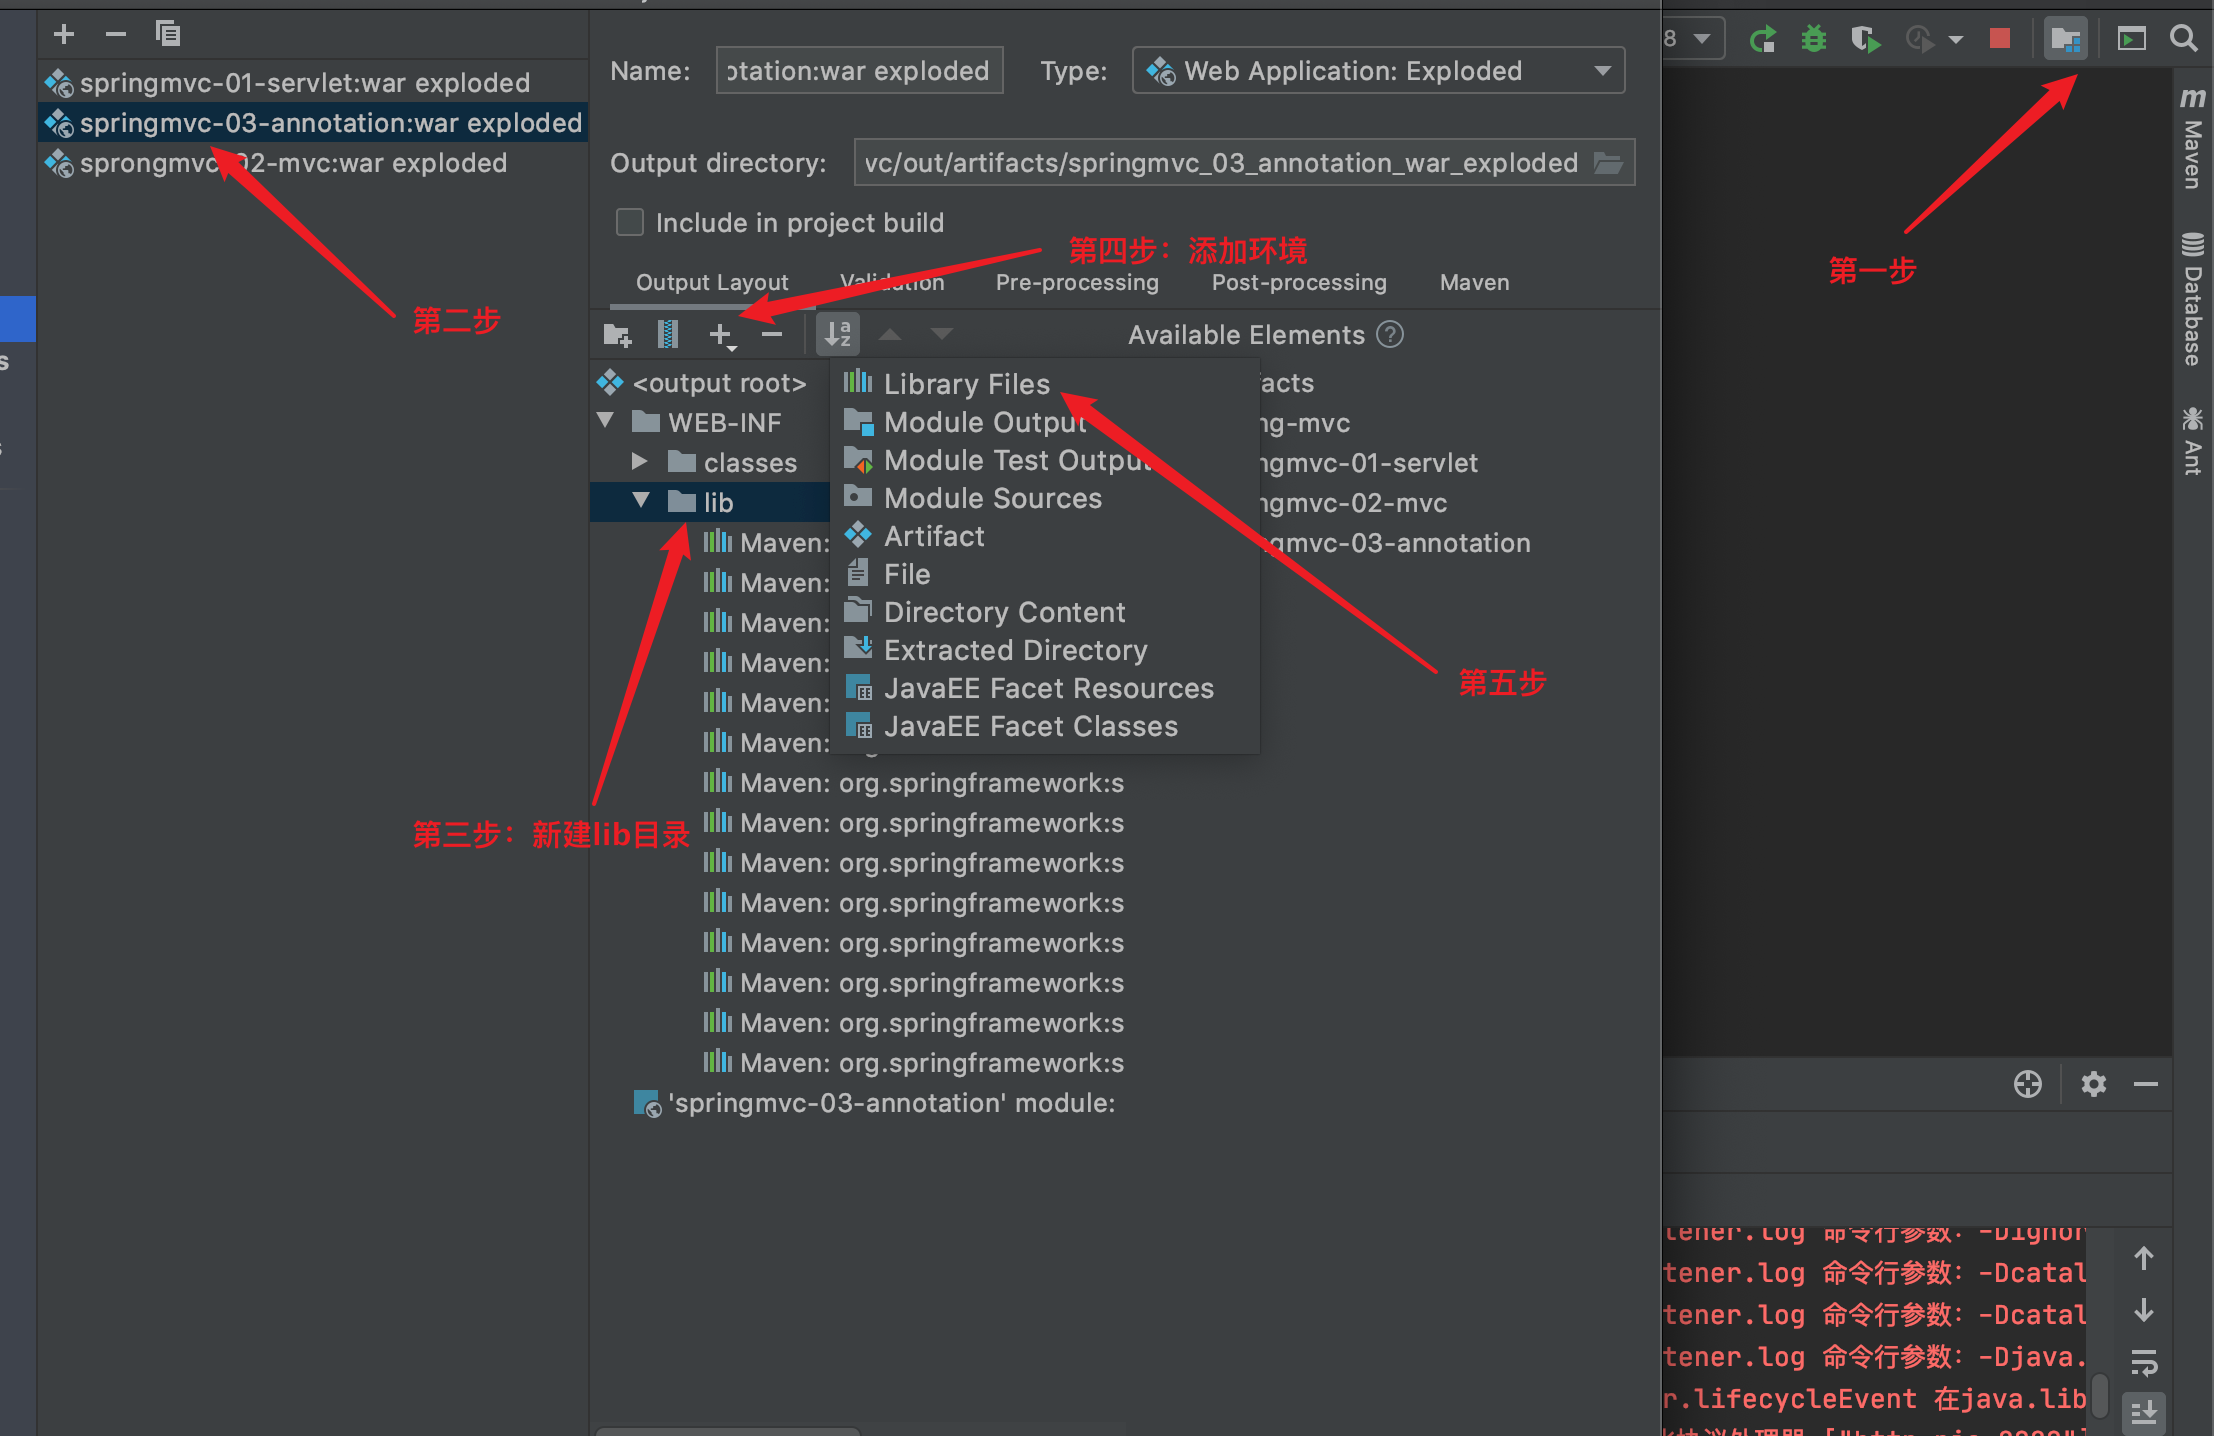
Task: Click the create archive icon
Action: point(668,335)
